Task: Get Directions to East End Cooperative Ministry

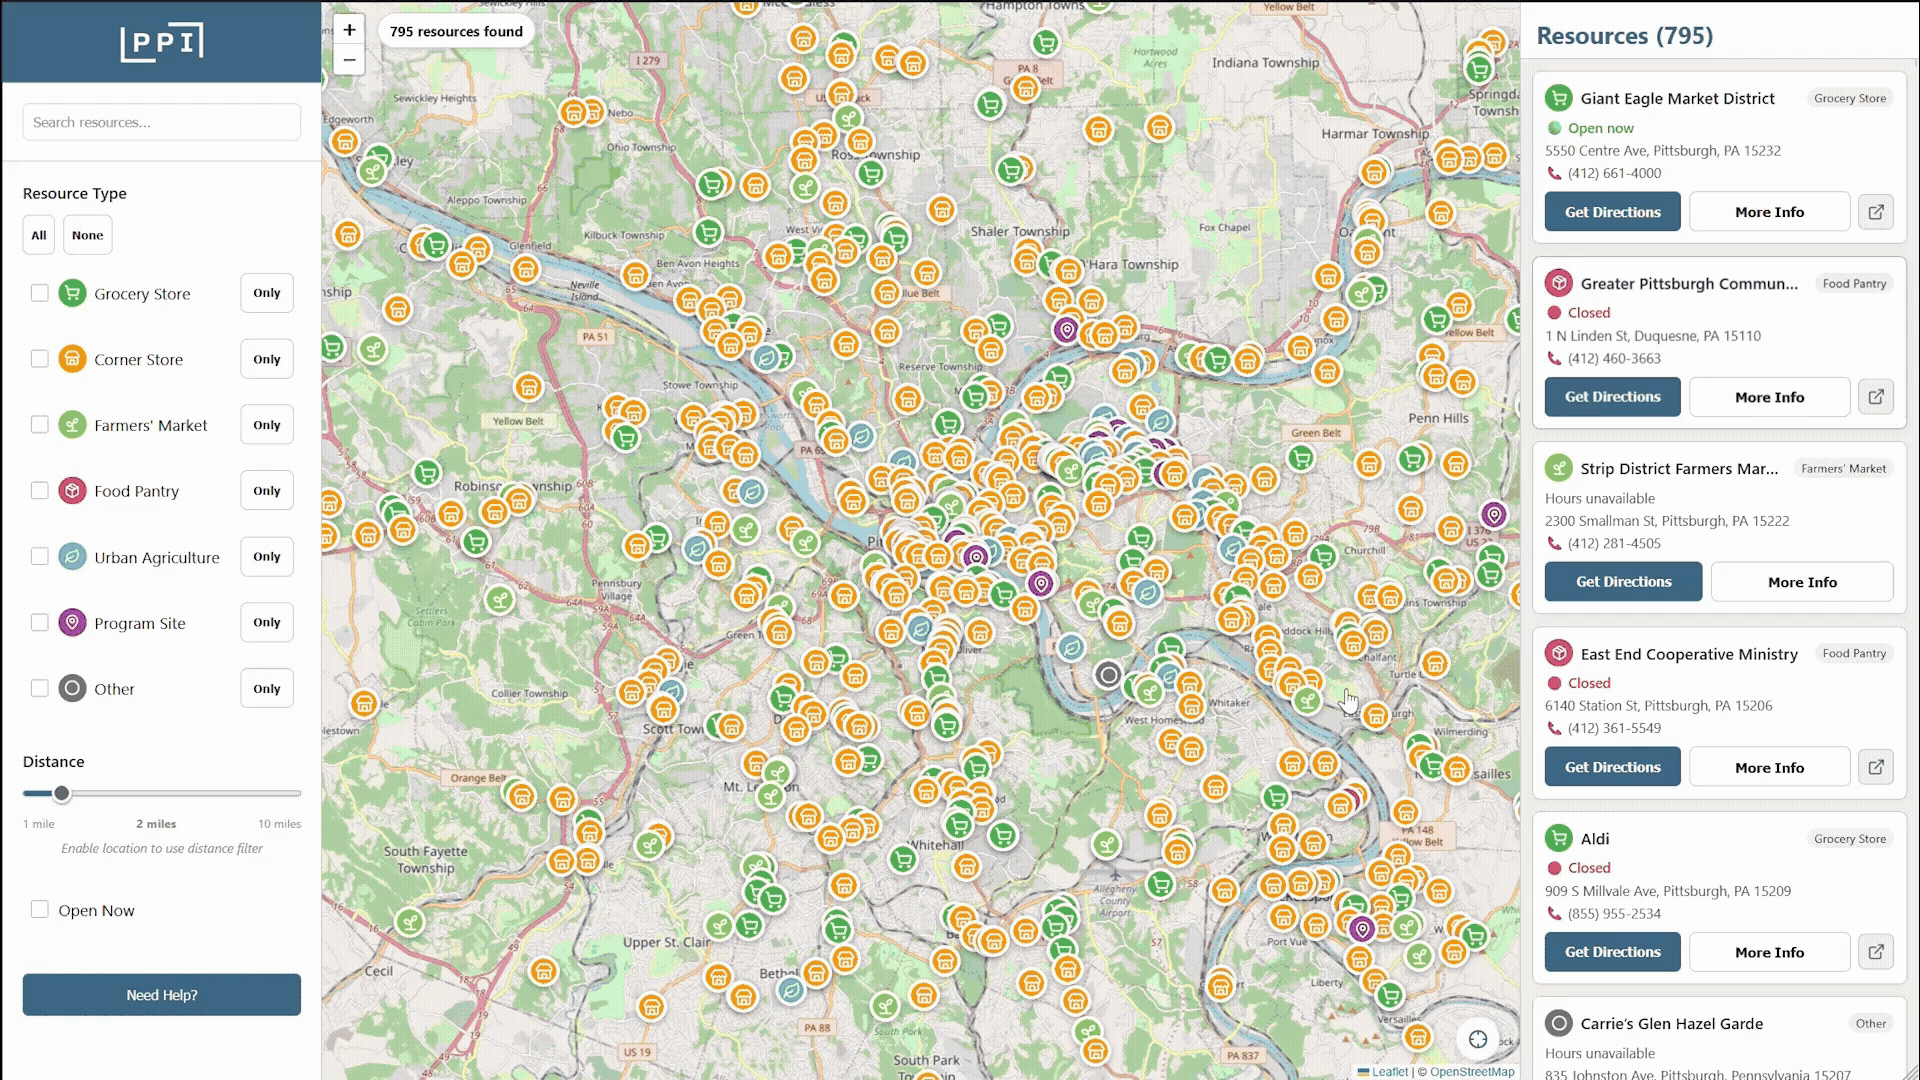Action: (1612, 766)
